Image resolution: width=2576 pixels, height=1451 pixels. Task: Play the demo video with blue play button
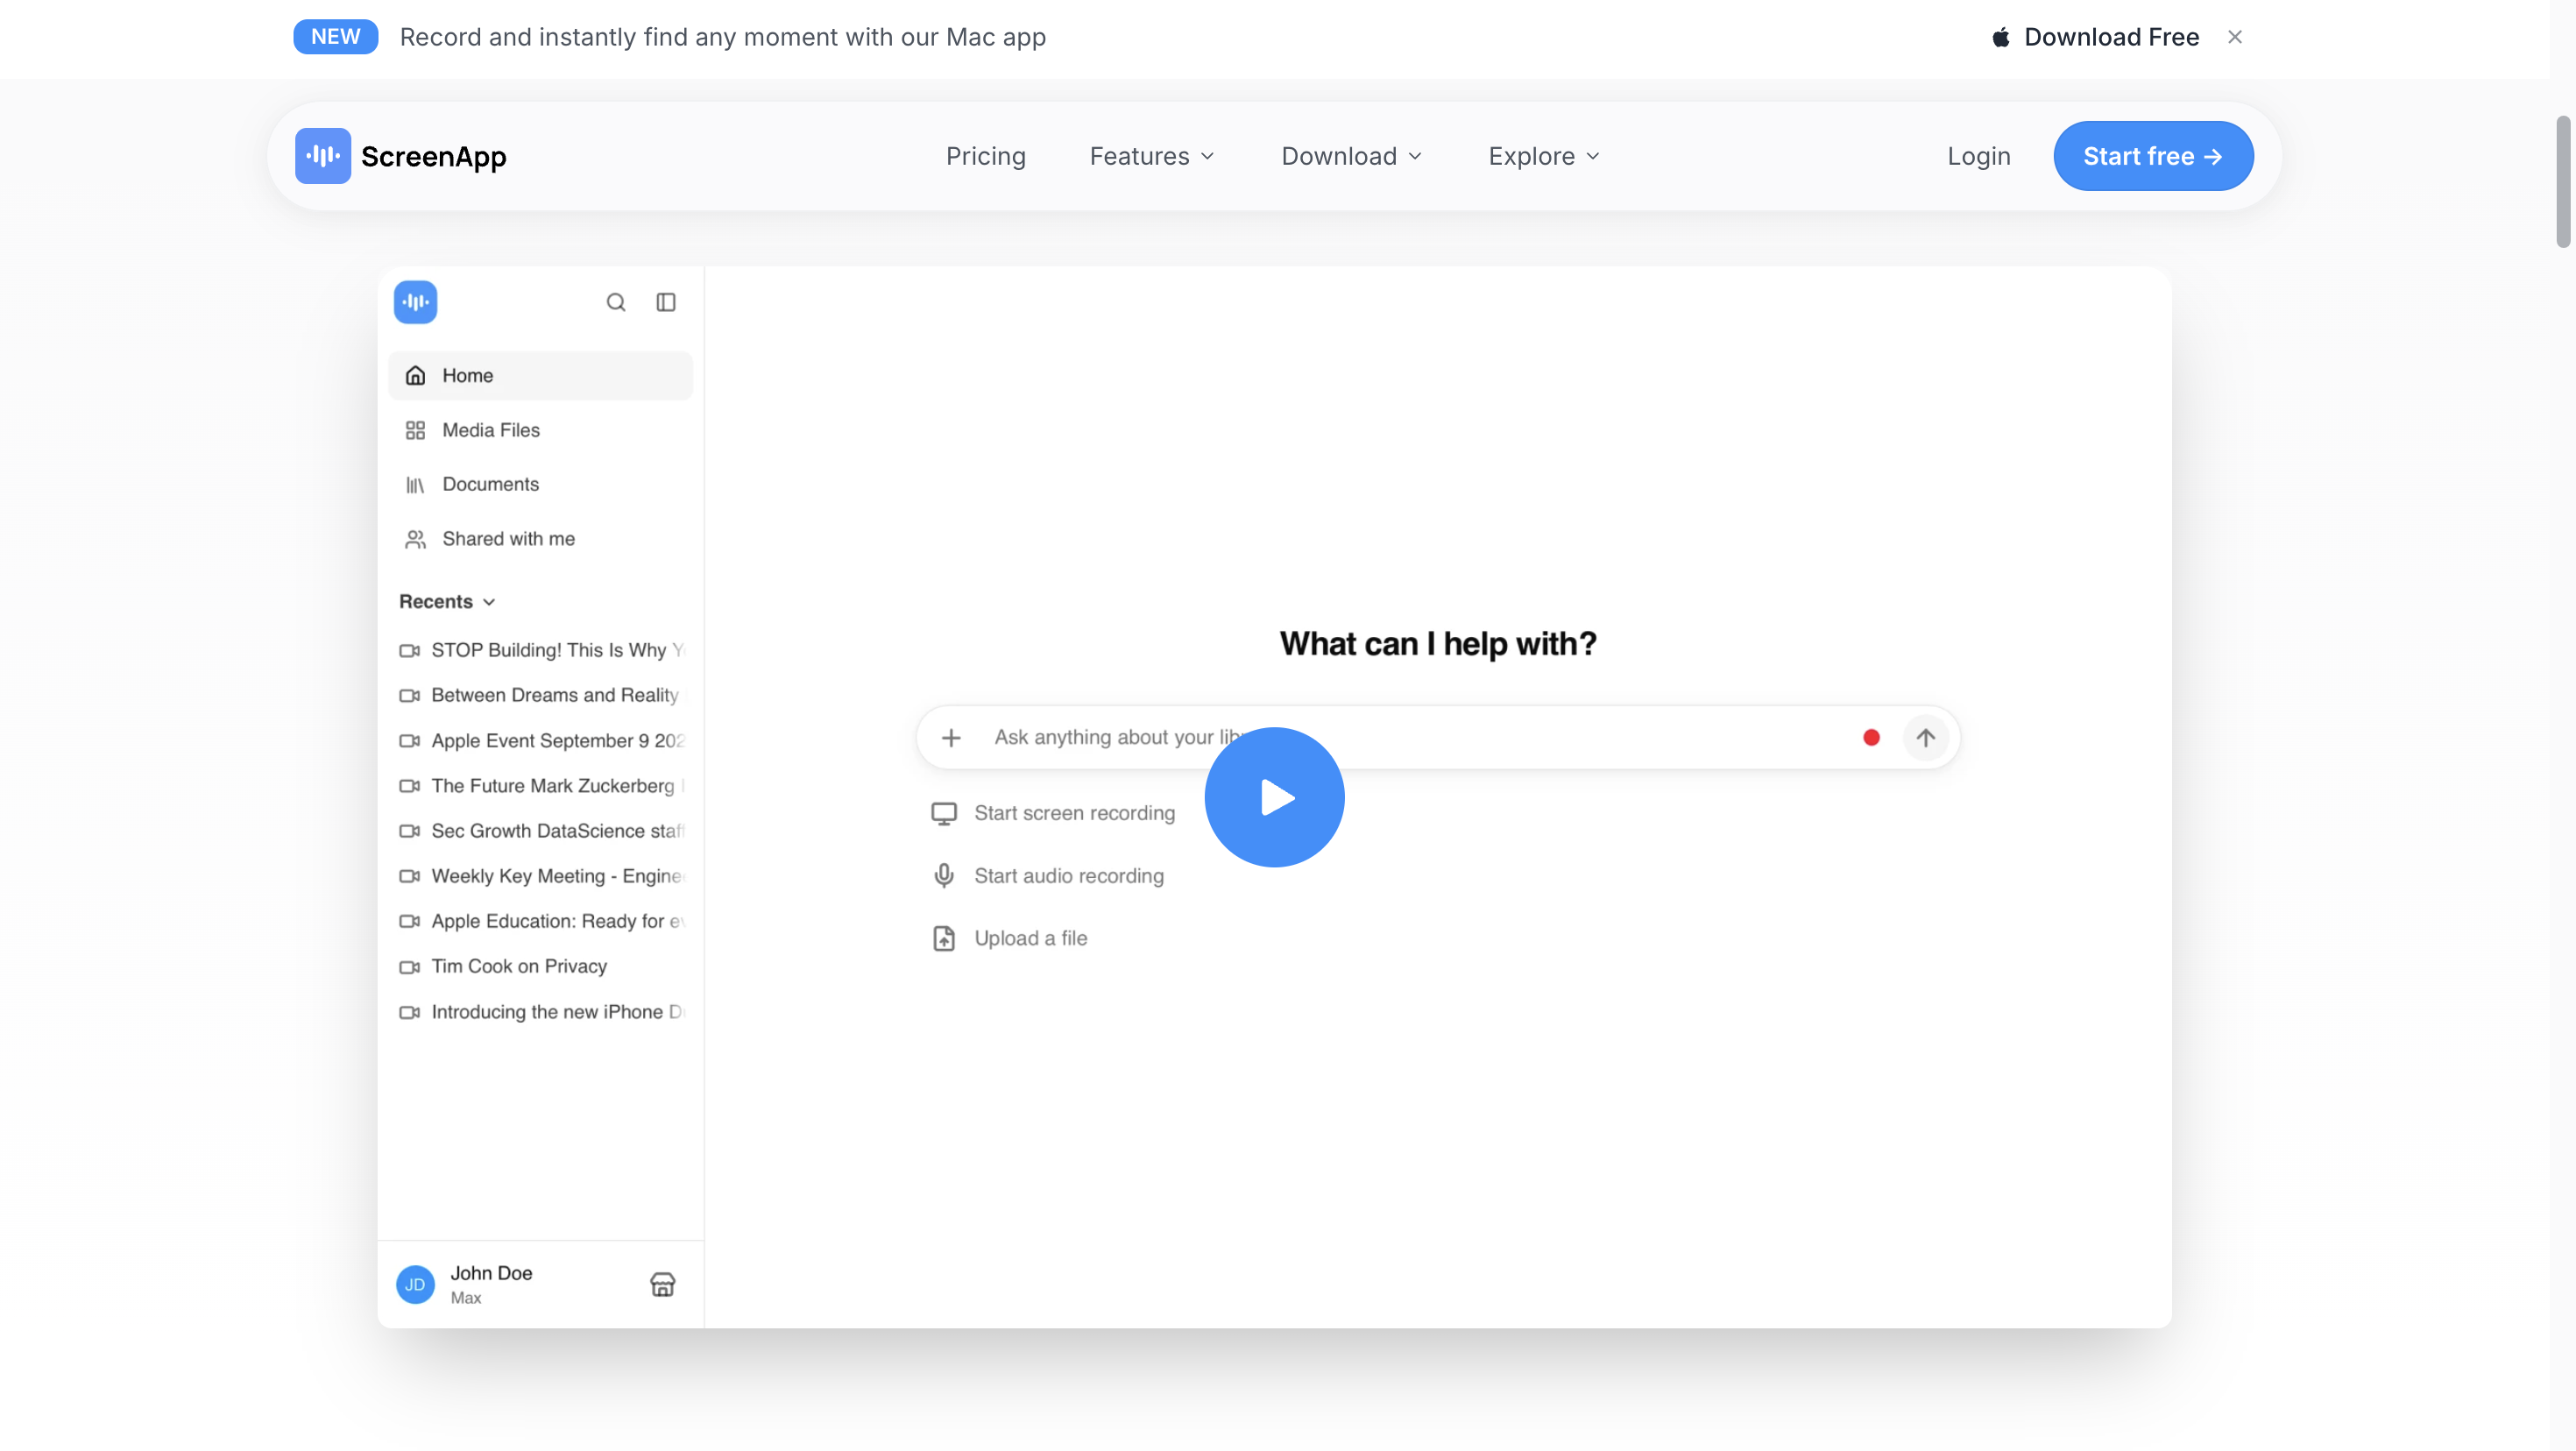pyautogui.click(x=1274, y=797)
